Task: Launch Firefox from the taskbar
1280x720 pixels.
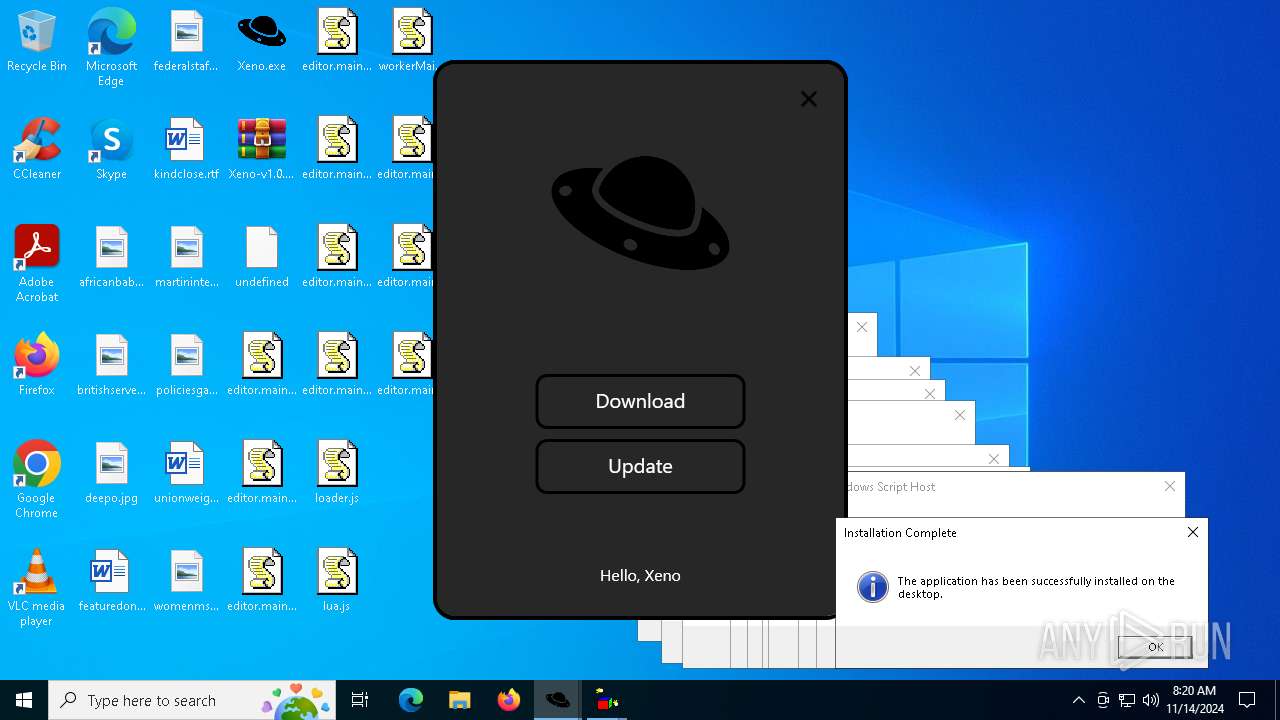Action: [509, 700]
